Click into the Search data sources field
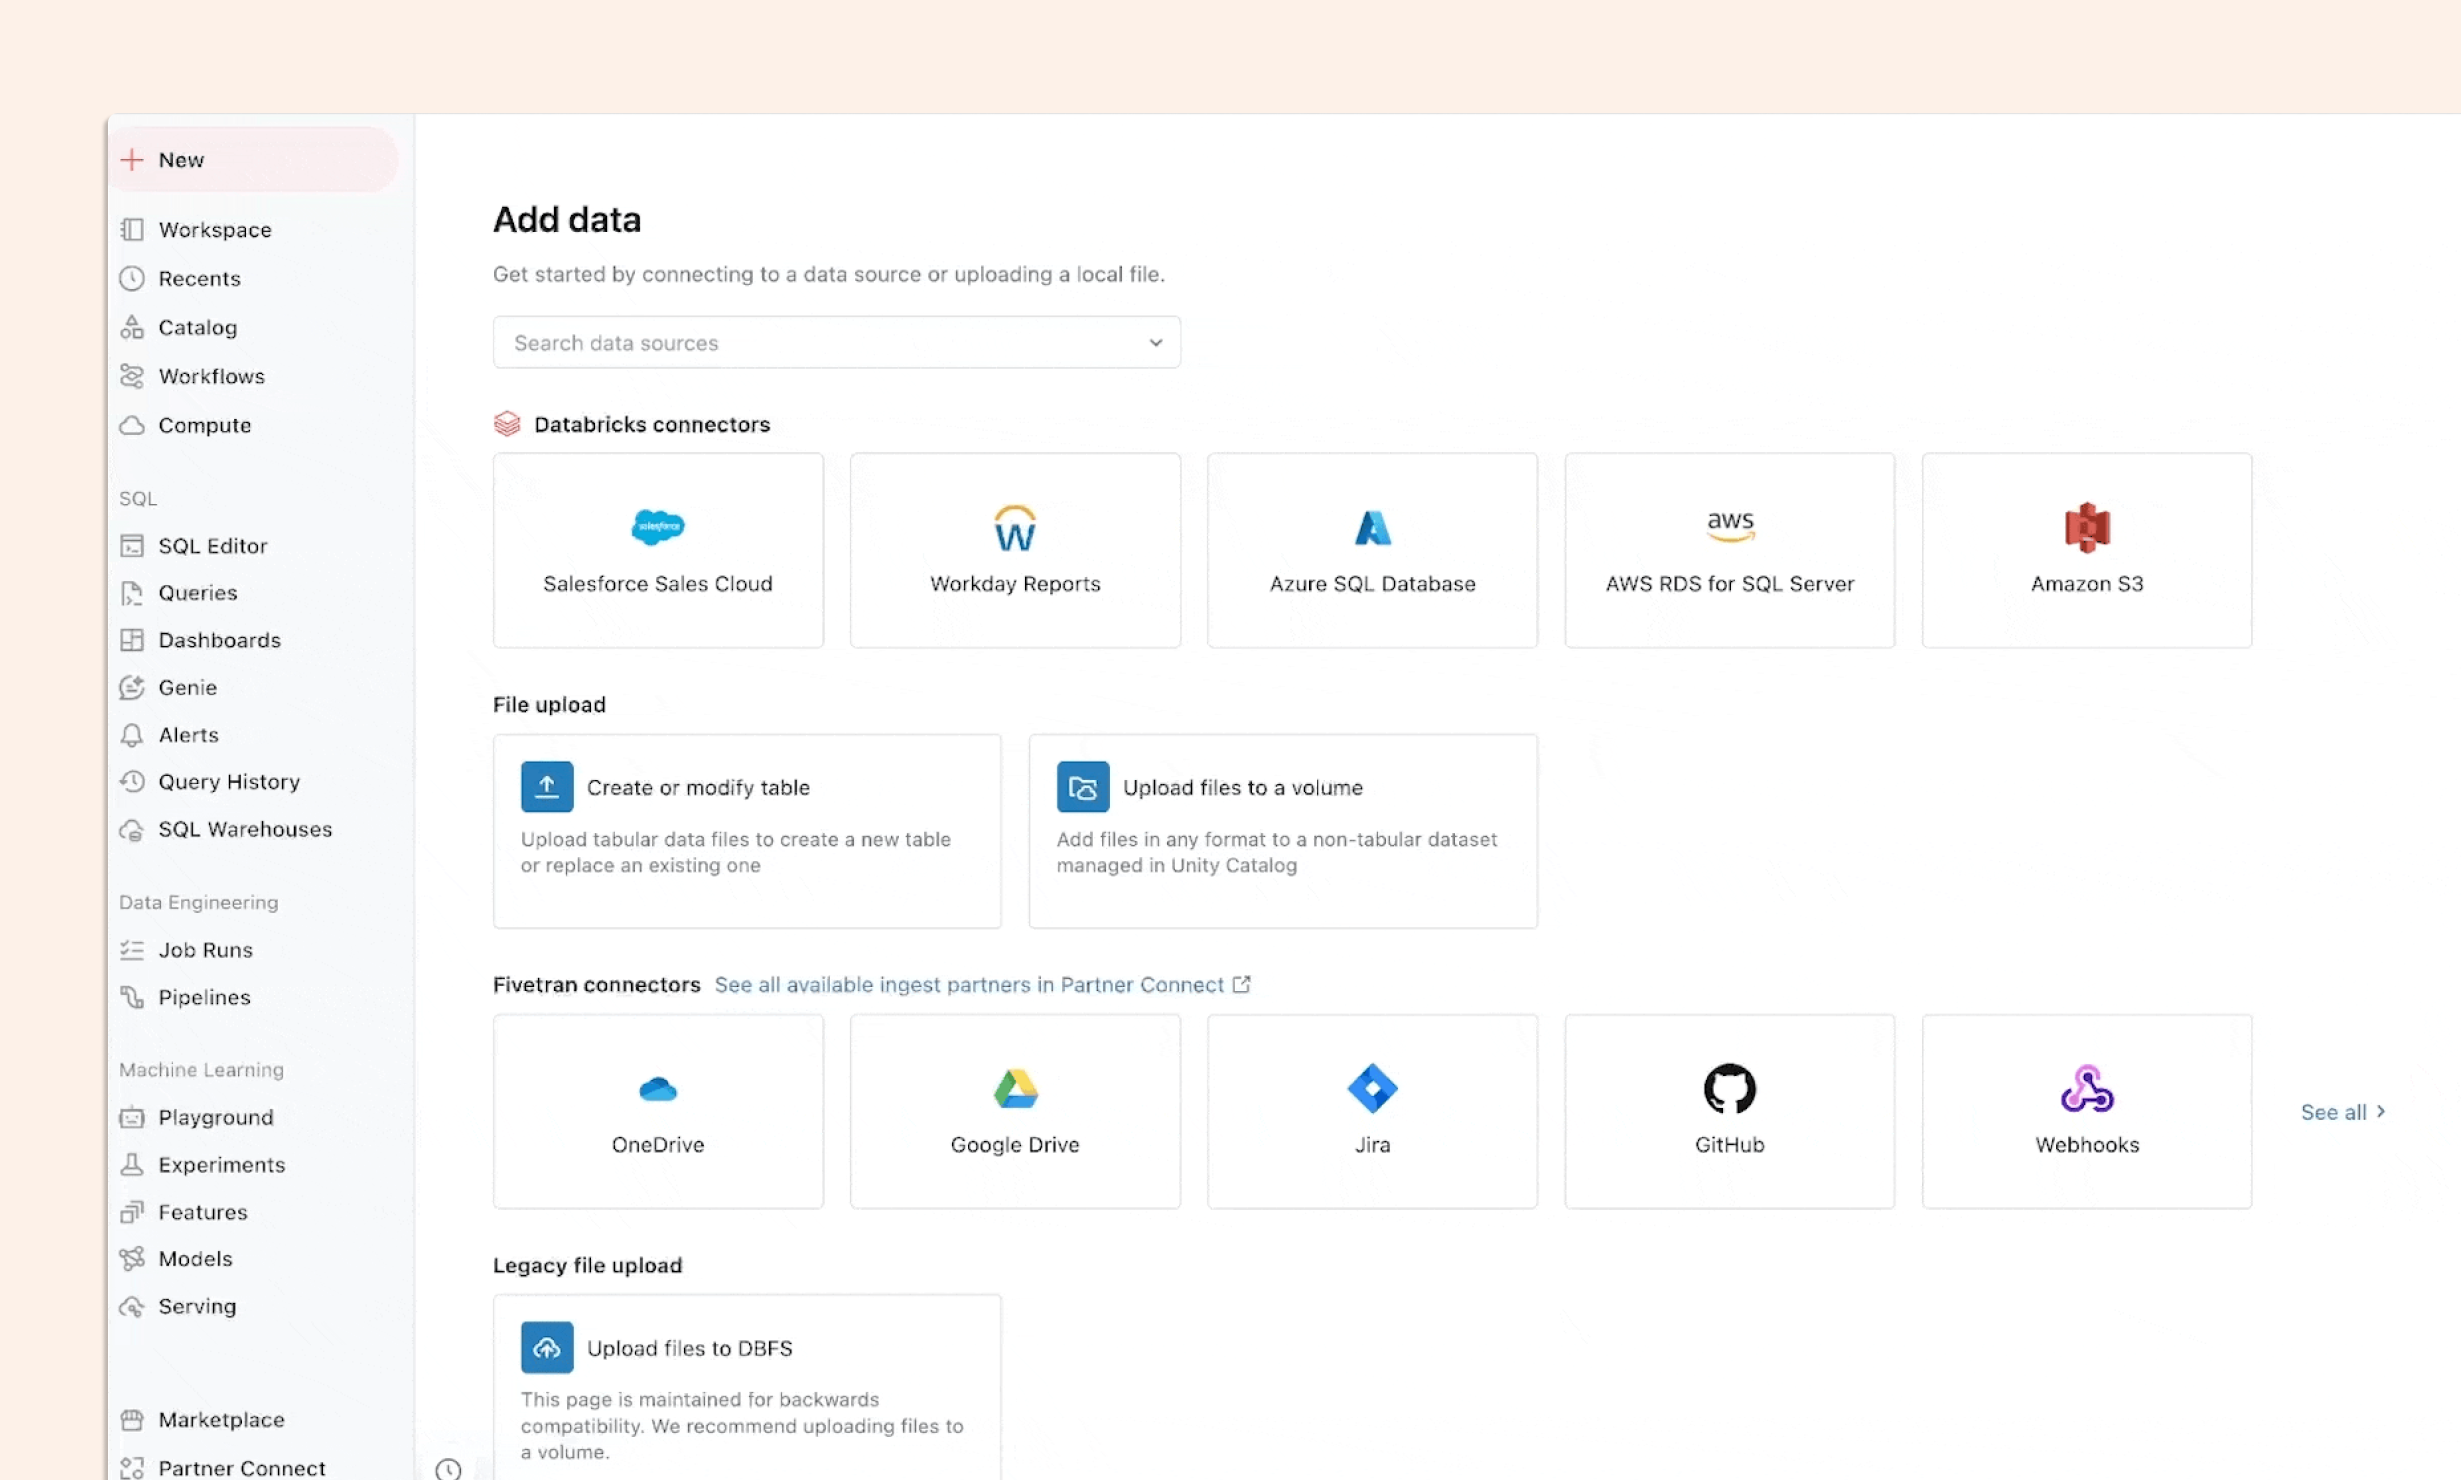This screenshot has height=1480, width=2461. click(x=800, y=343)
